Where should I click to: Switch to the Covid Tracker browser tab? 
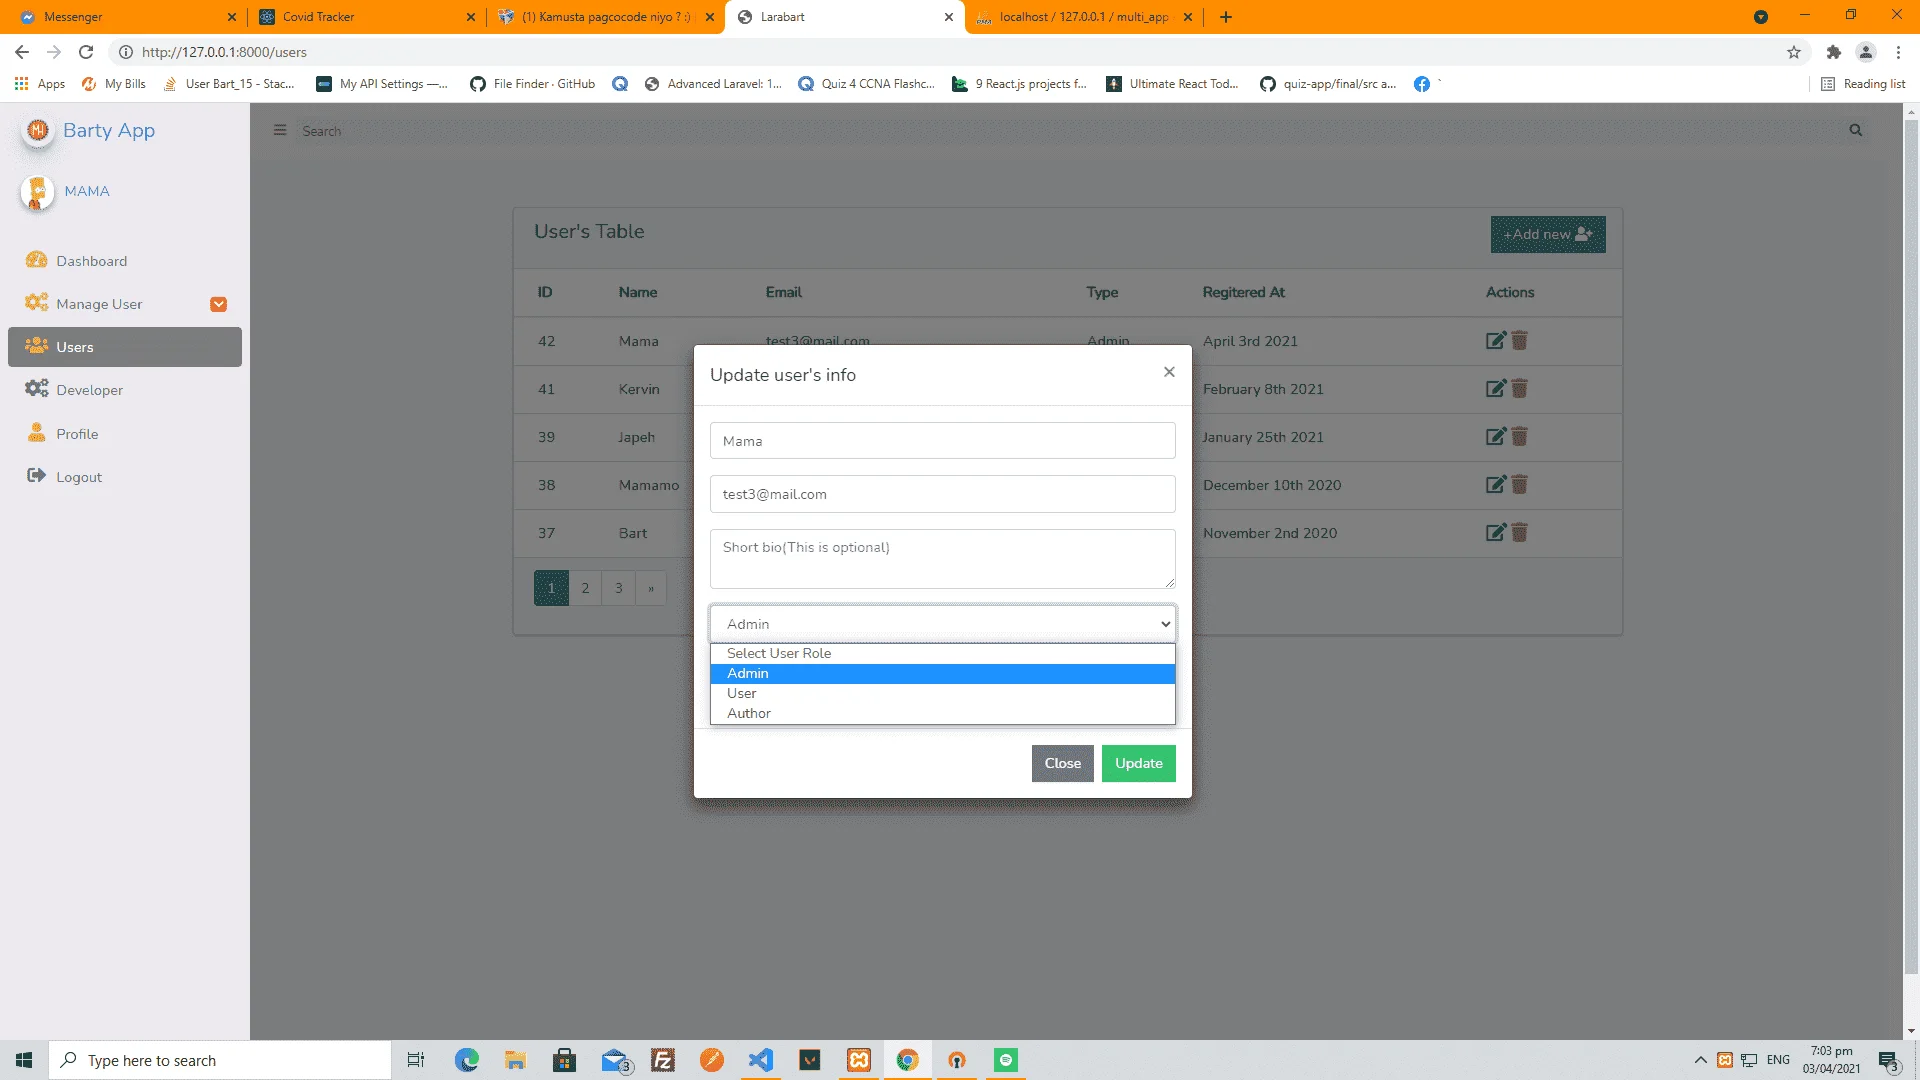pyautogui.click(x=366, y=17)
